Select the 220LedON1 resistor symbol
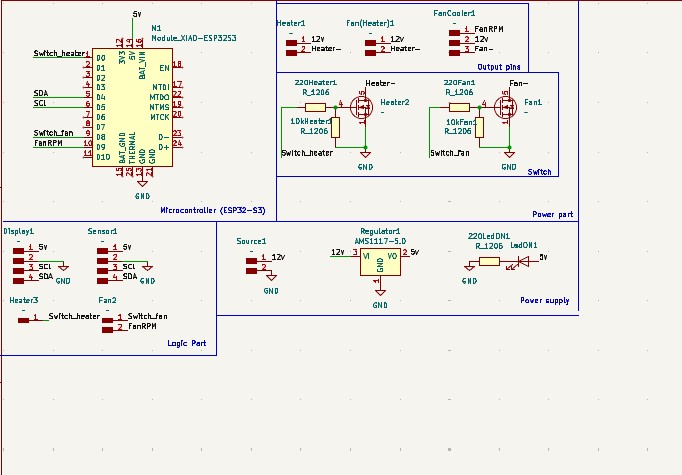The height and width of the screenshot is (475, 682). click(489, 261)
